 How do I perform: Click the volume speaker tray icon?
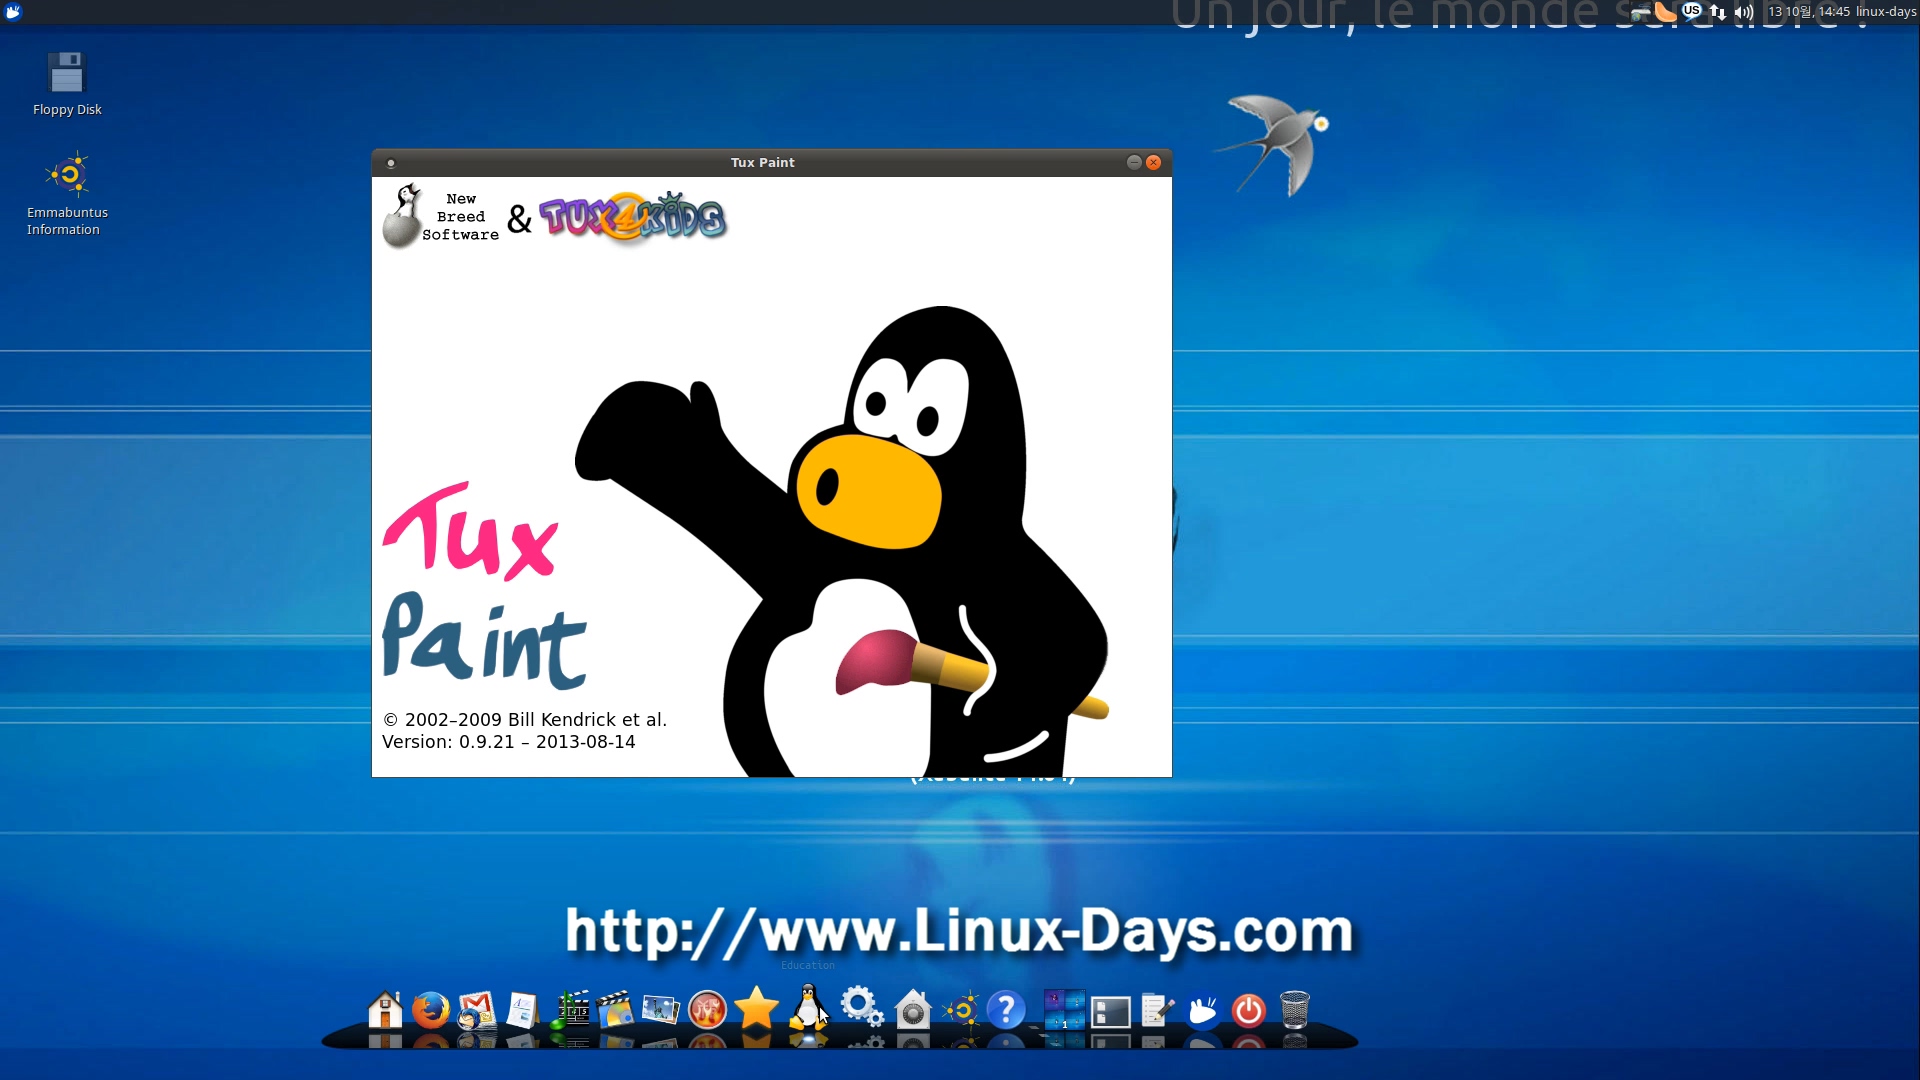(1744, 12)
